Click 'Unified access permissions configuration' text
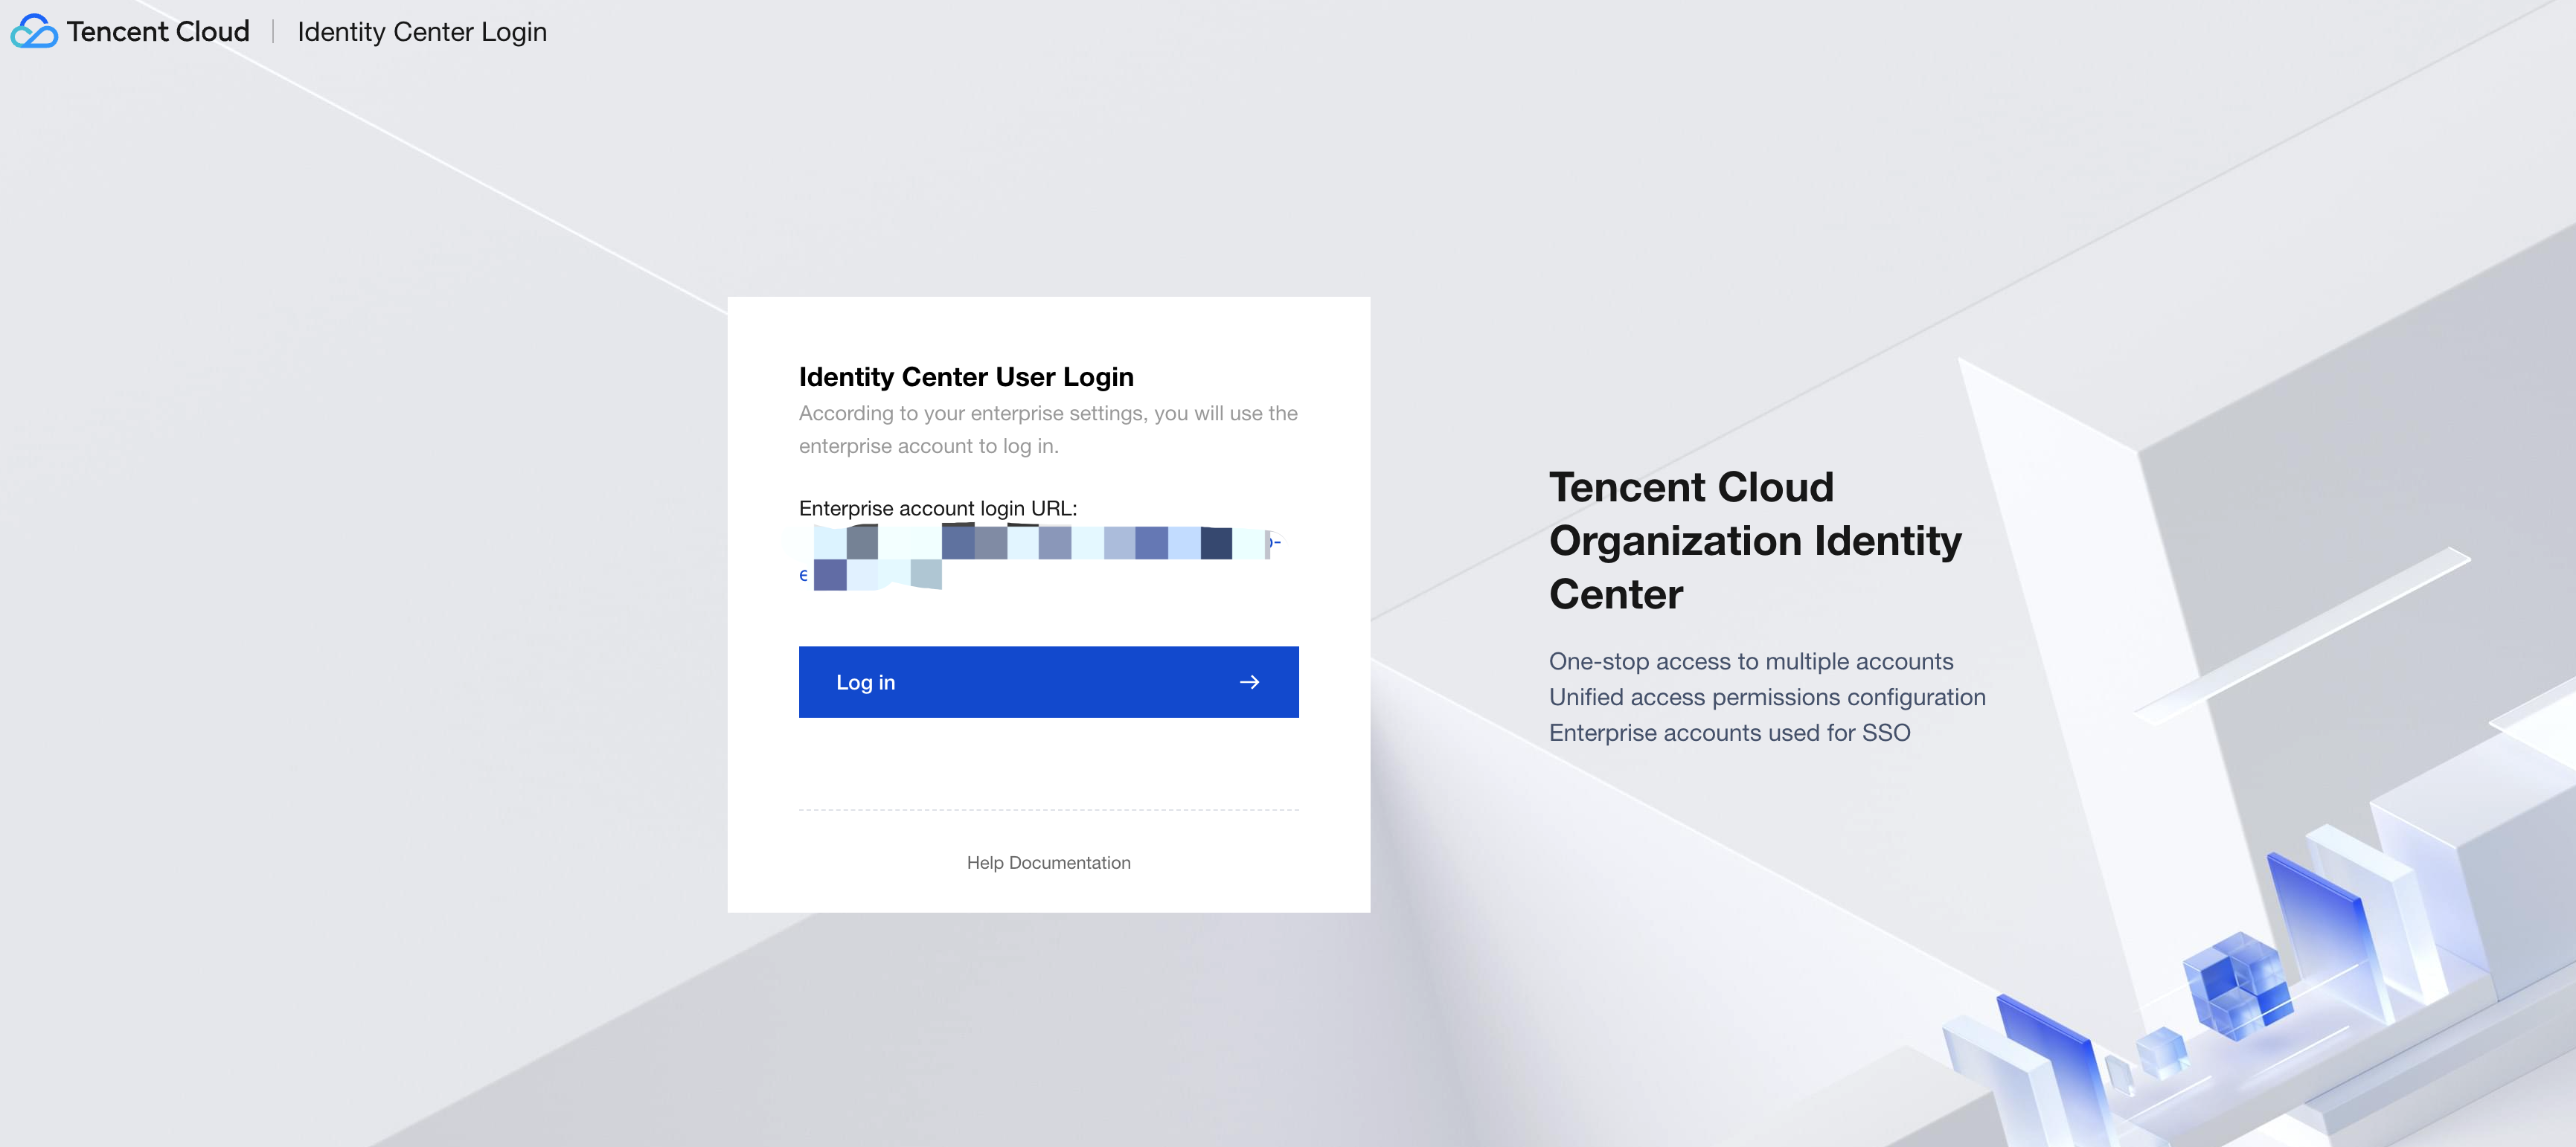 coord(1767,697)
